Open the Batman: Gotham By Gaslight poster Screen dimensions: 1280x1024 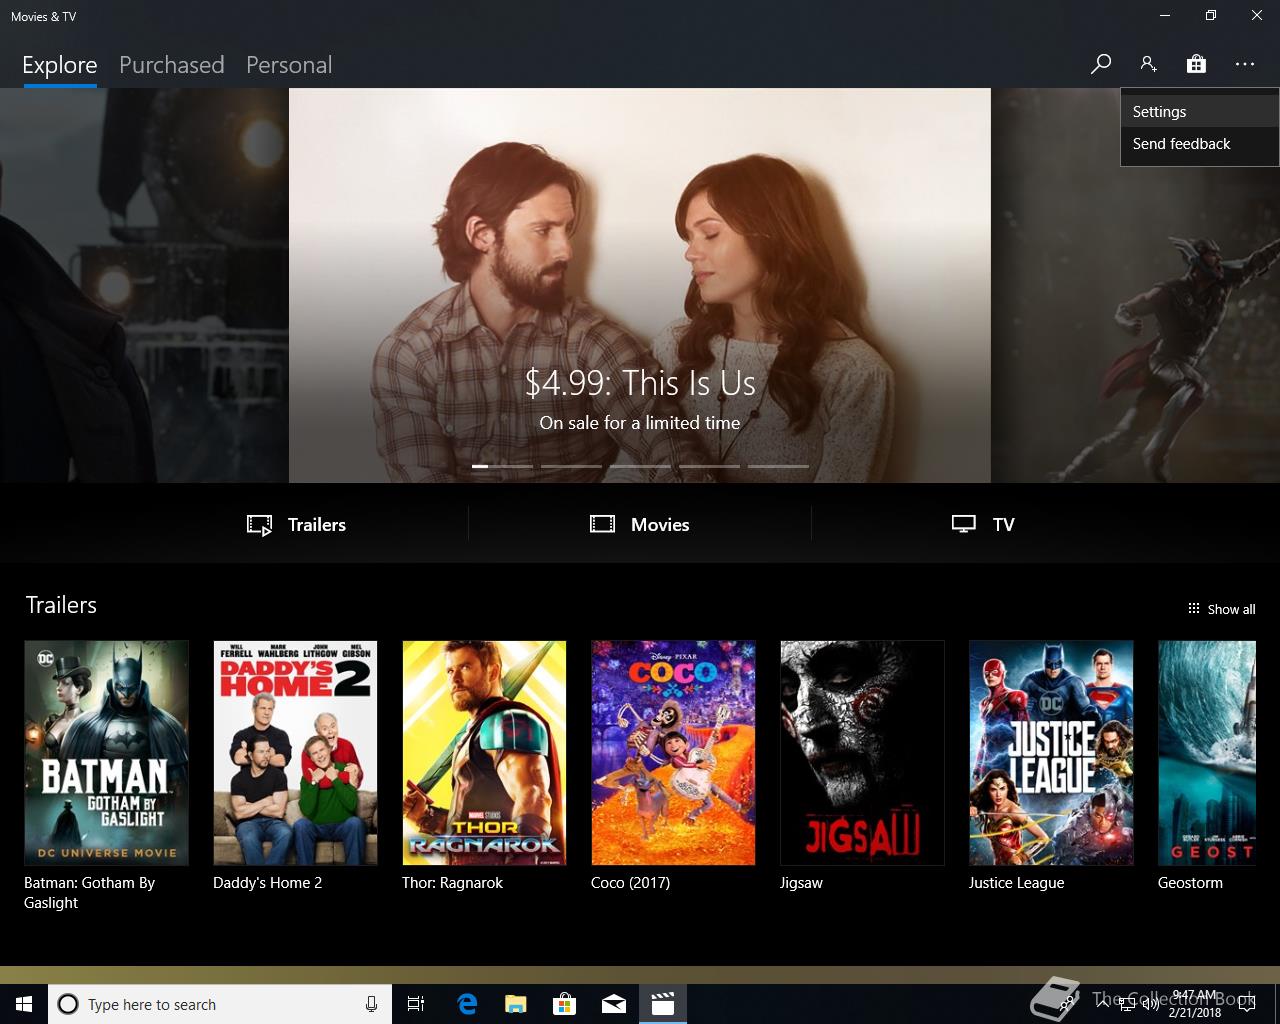pos(106,753)
